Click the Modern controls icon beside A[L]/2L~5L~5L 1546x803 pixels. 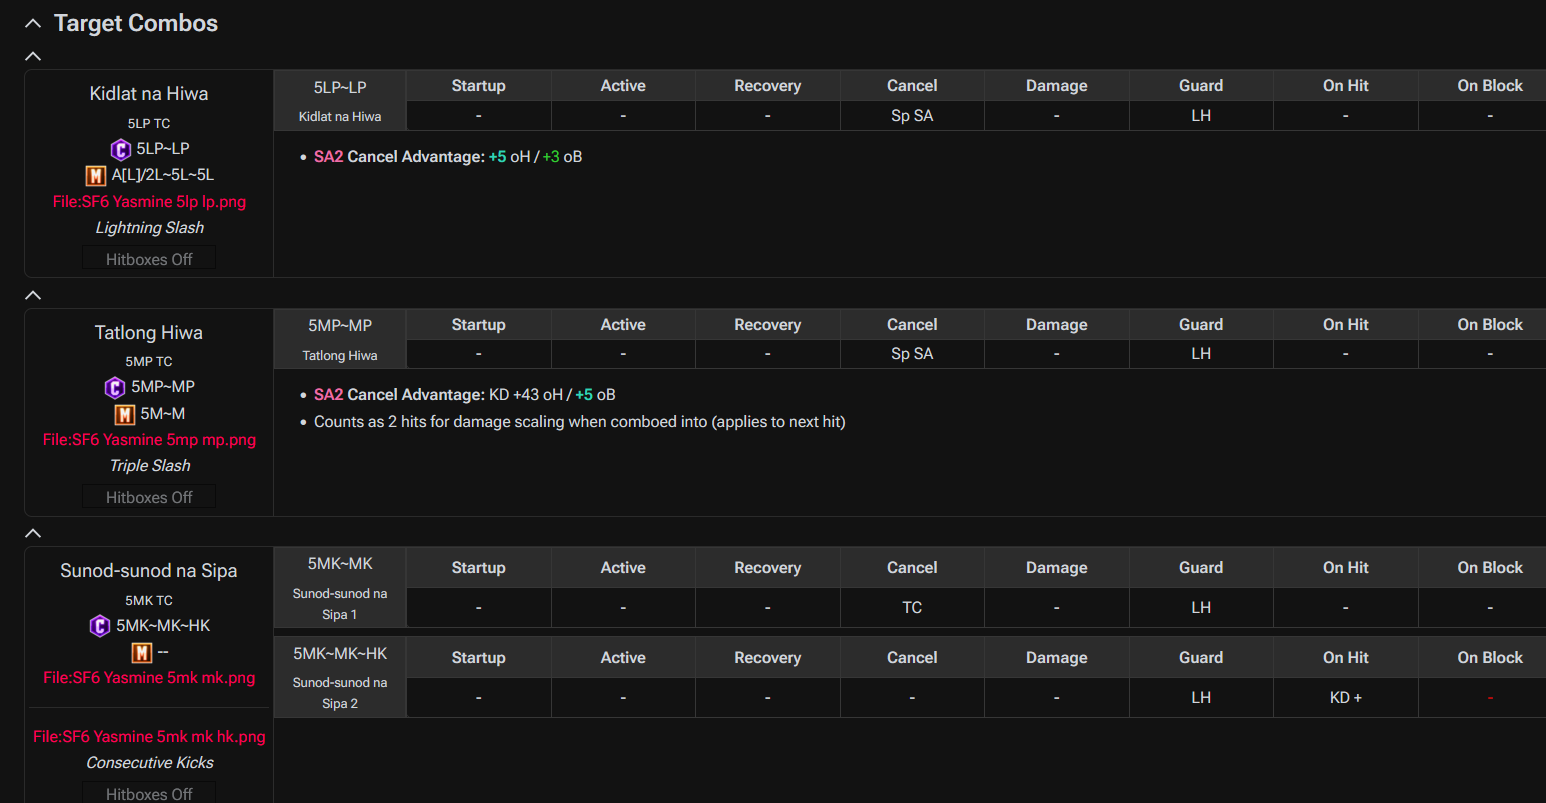[x=96, y=176]
